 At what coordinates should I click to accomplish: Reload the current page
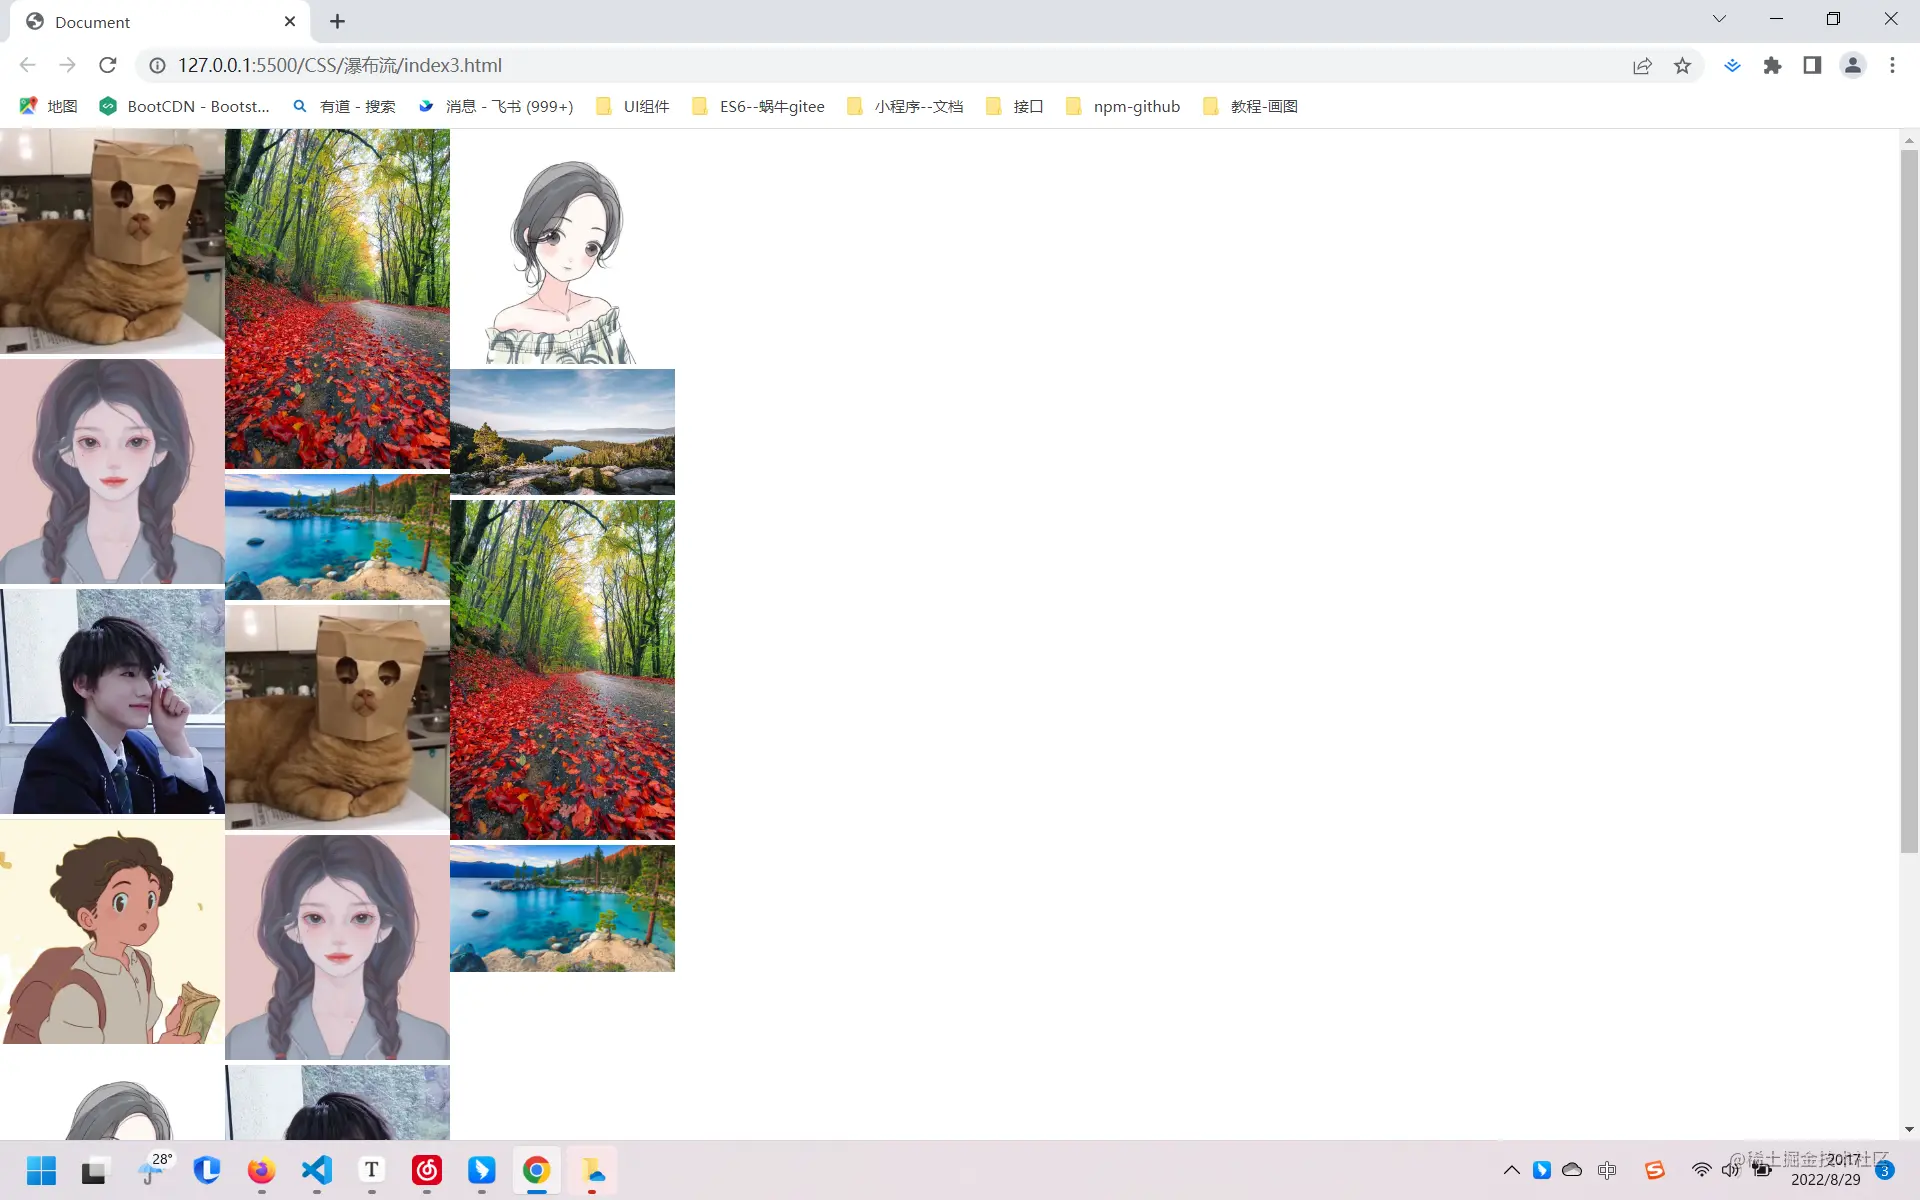[108, 65]
